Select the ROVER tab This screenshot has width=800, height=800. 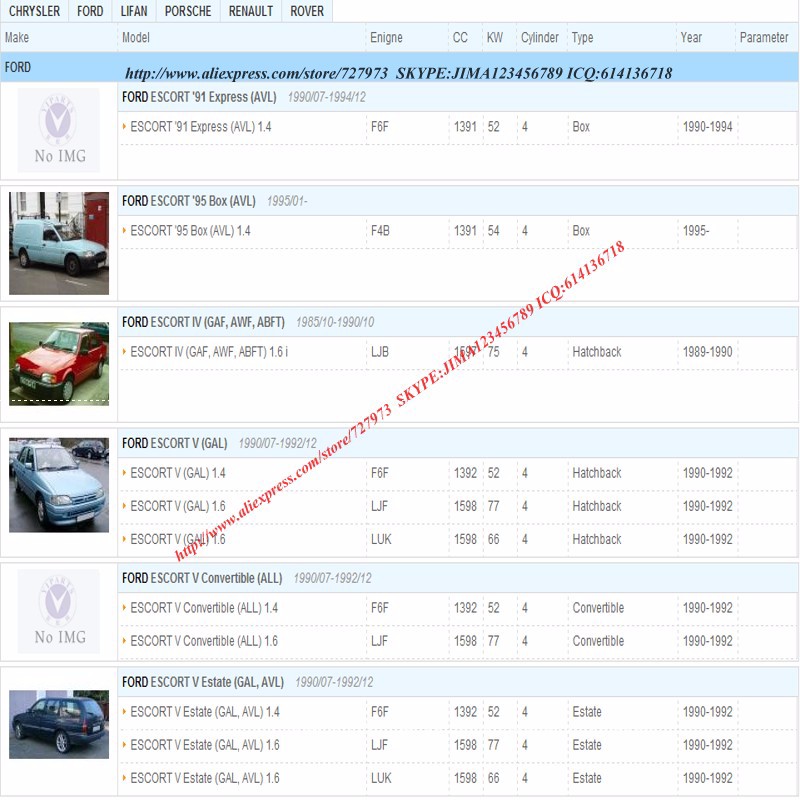(307, 11)
